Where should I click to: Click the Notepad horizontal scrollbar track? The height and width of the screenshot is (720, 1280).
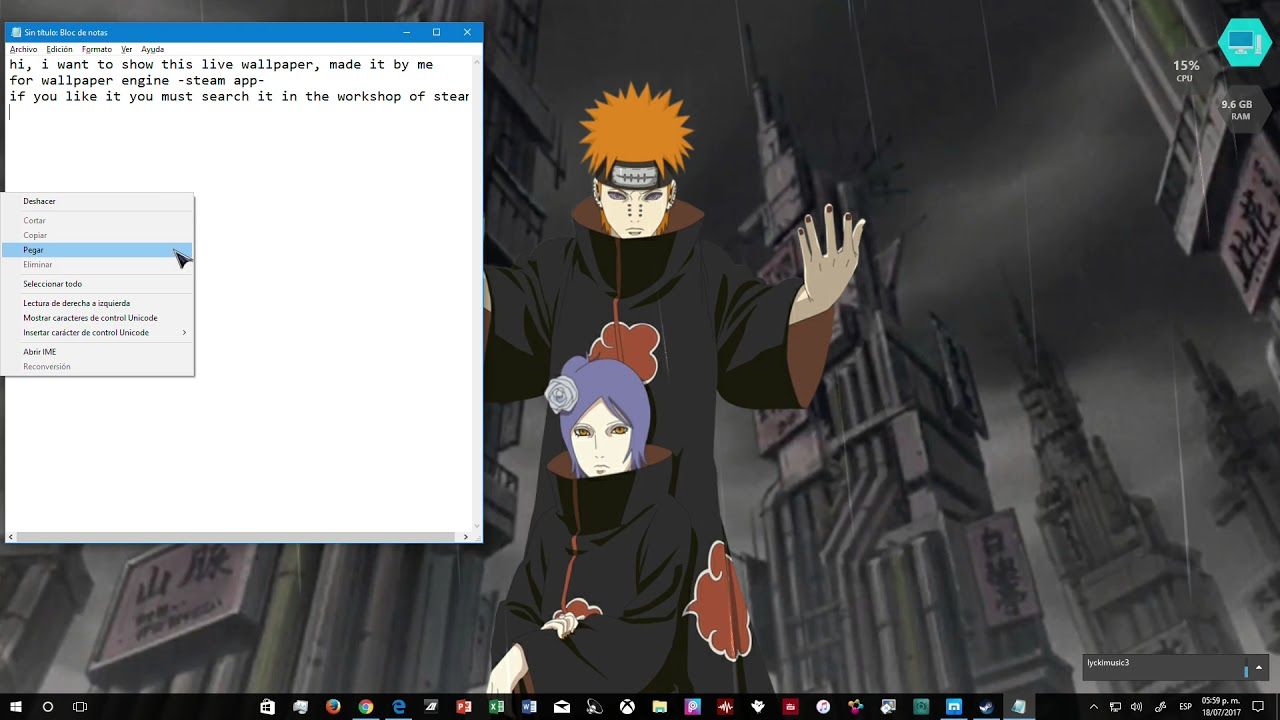tap(238, 537)
